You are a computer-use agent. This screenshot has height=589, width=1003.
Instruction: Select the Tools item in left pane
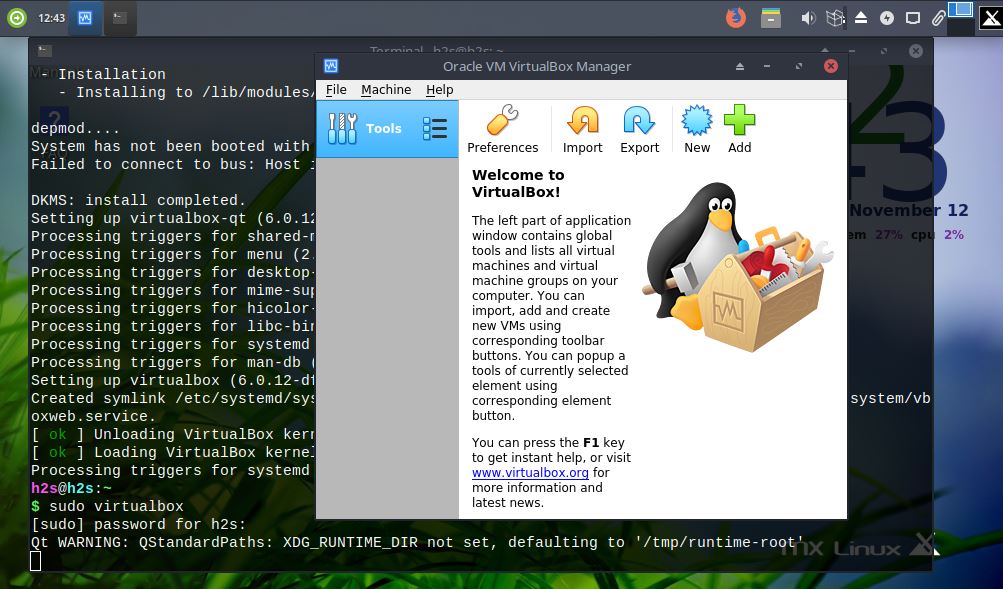pyautogui.click(x=387, y=129)
